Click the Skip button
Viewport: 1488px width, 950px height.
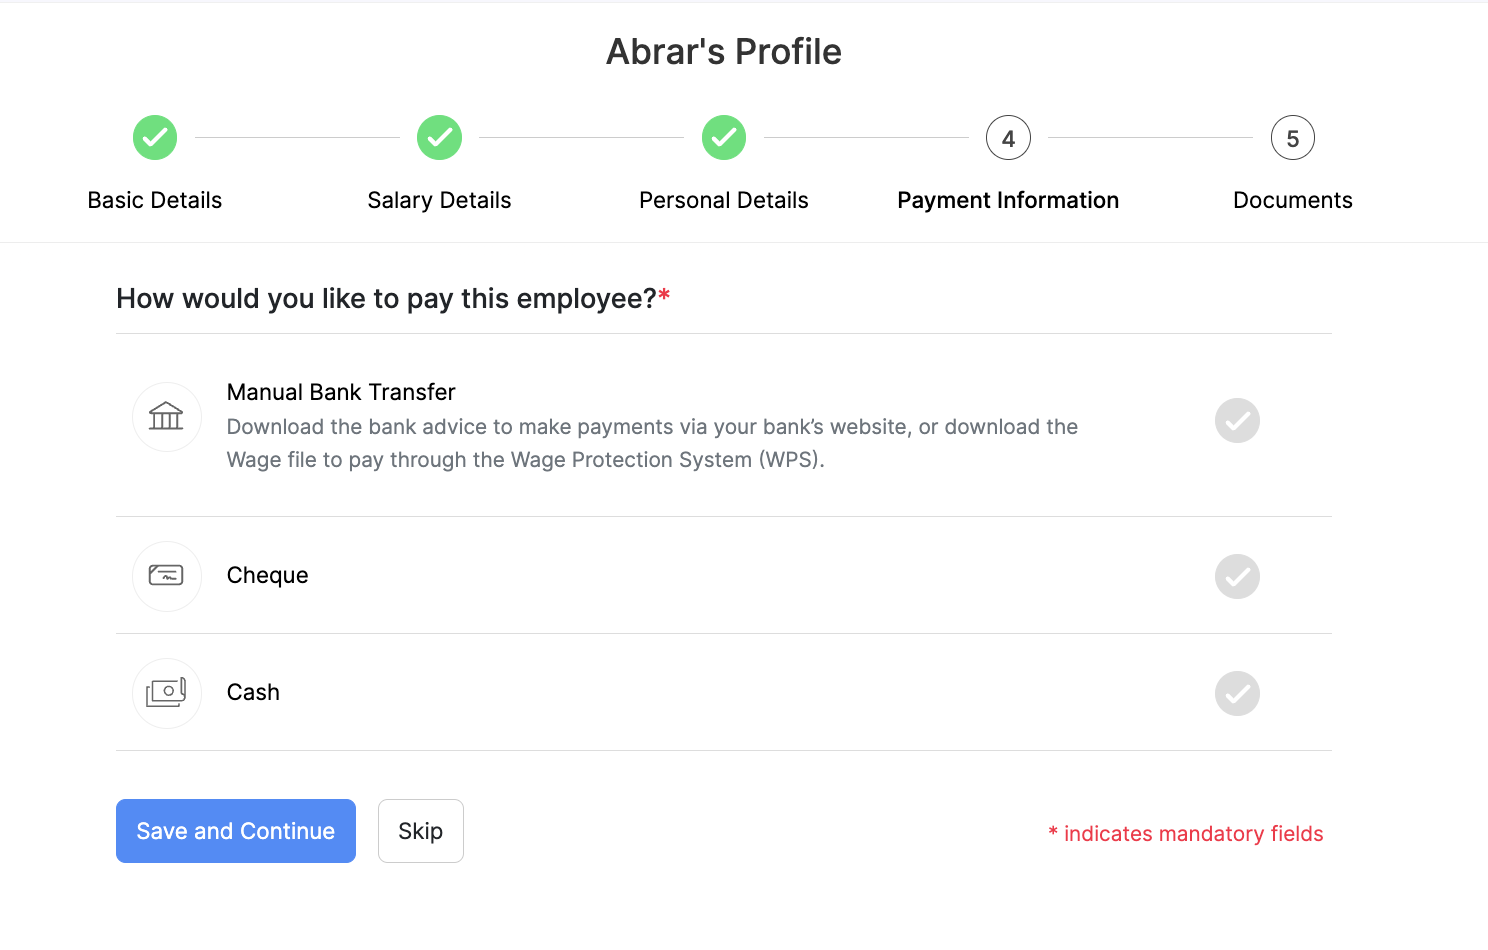(x=420, y=830)
